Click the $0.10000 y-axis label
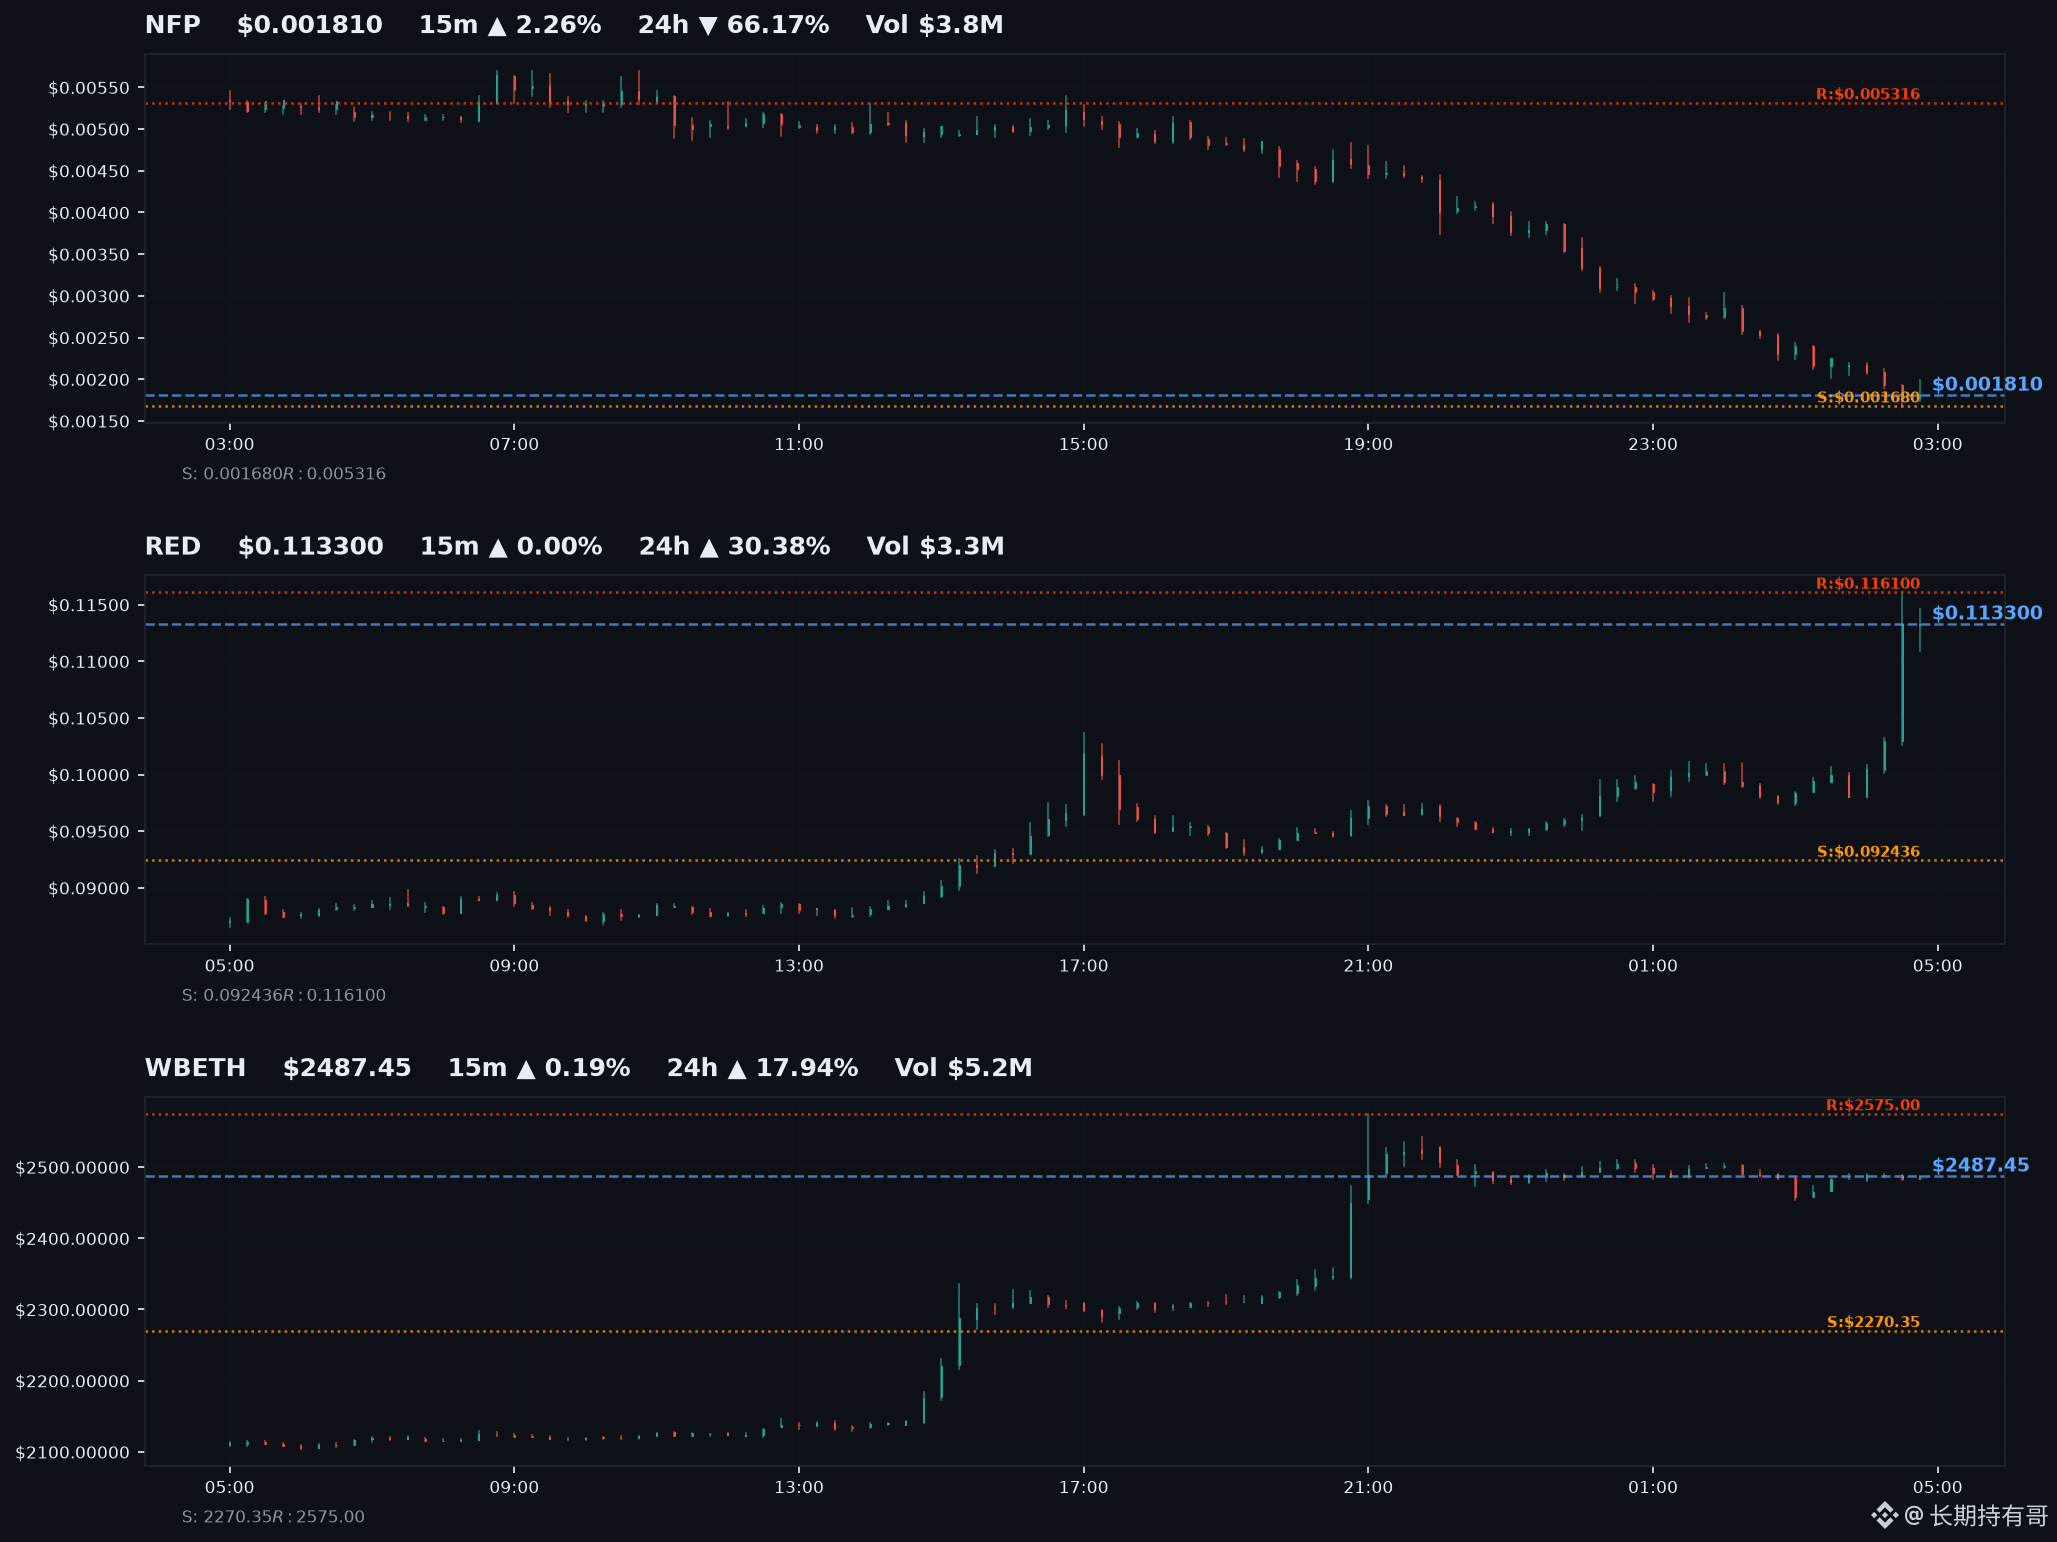2057x1542 pixels. (89, 775)
